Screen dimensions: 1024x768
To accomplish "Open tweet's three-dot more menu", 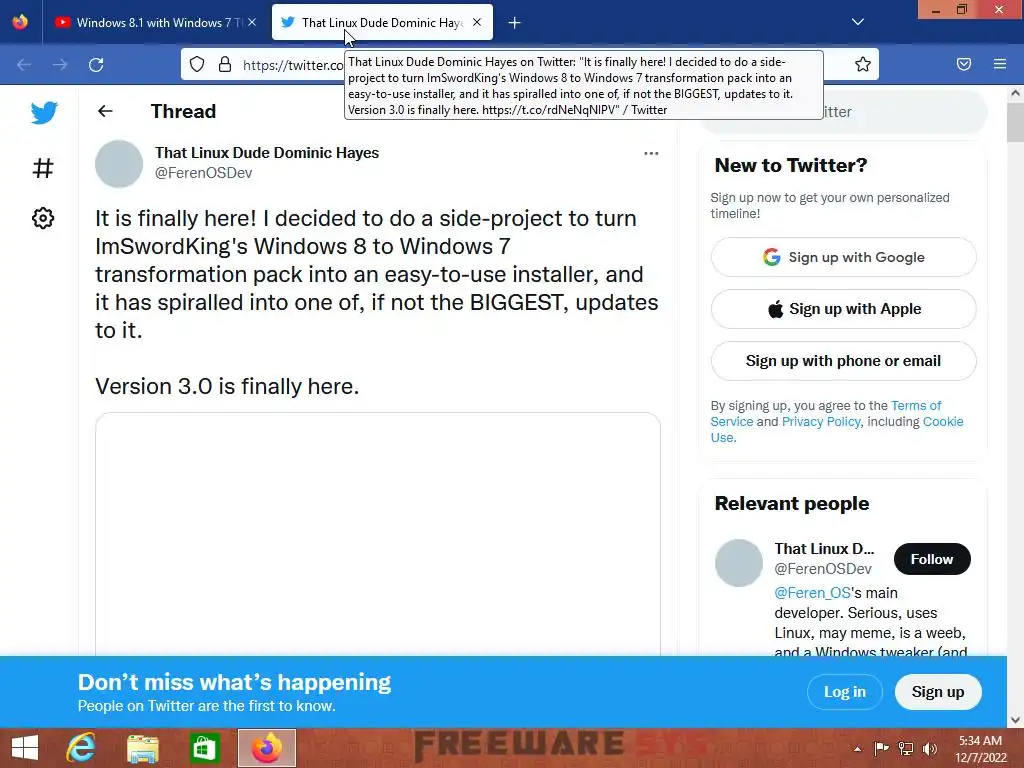I will tap(651, 153).
